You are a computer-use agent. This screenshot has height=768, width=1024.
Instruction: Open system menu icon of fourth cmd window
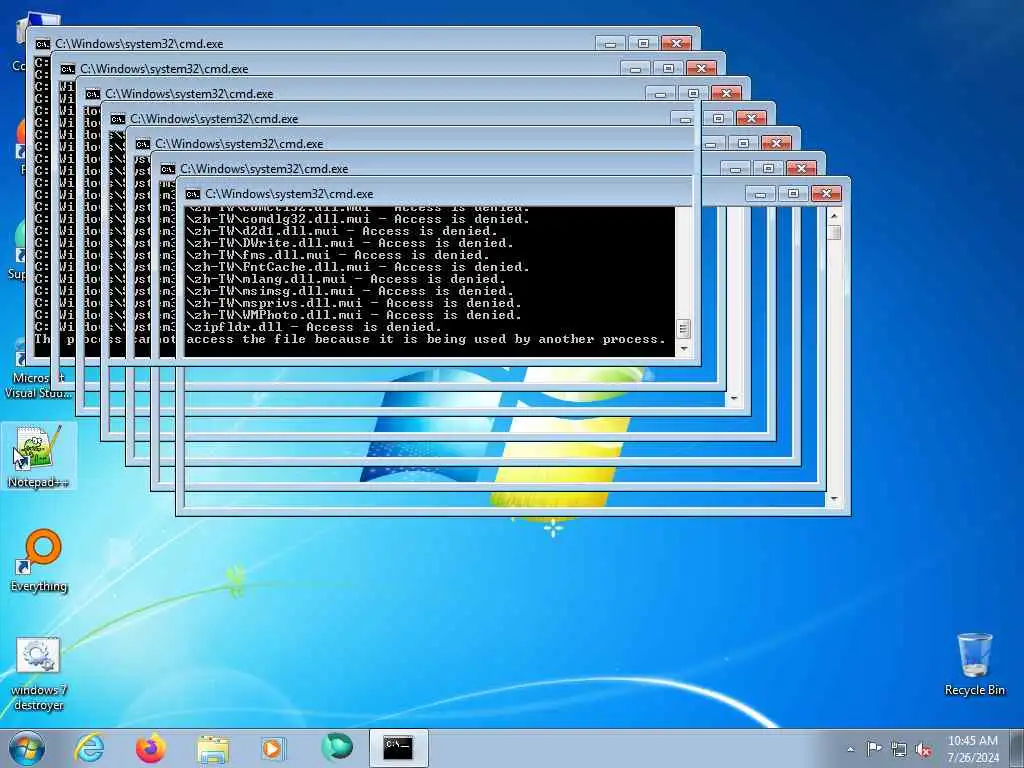tap(118, 119)
